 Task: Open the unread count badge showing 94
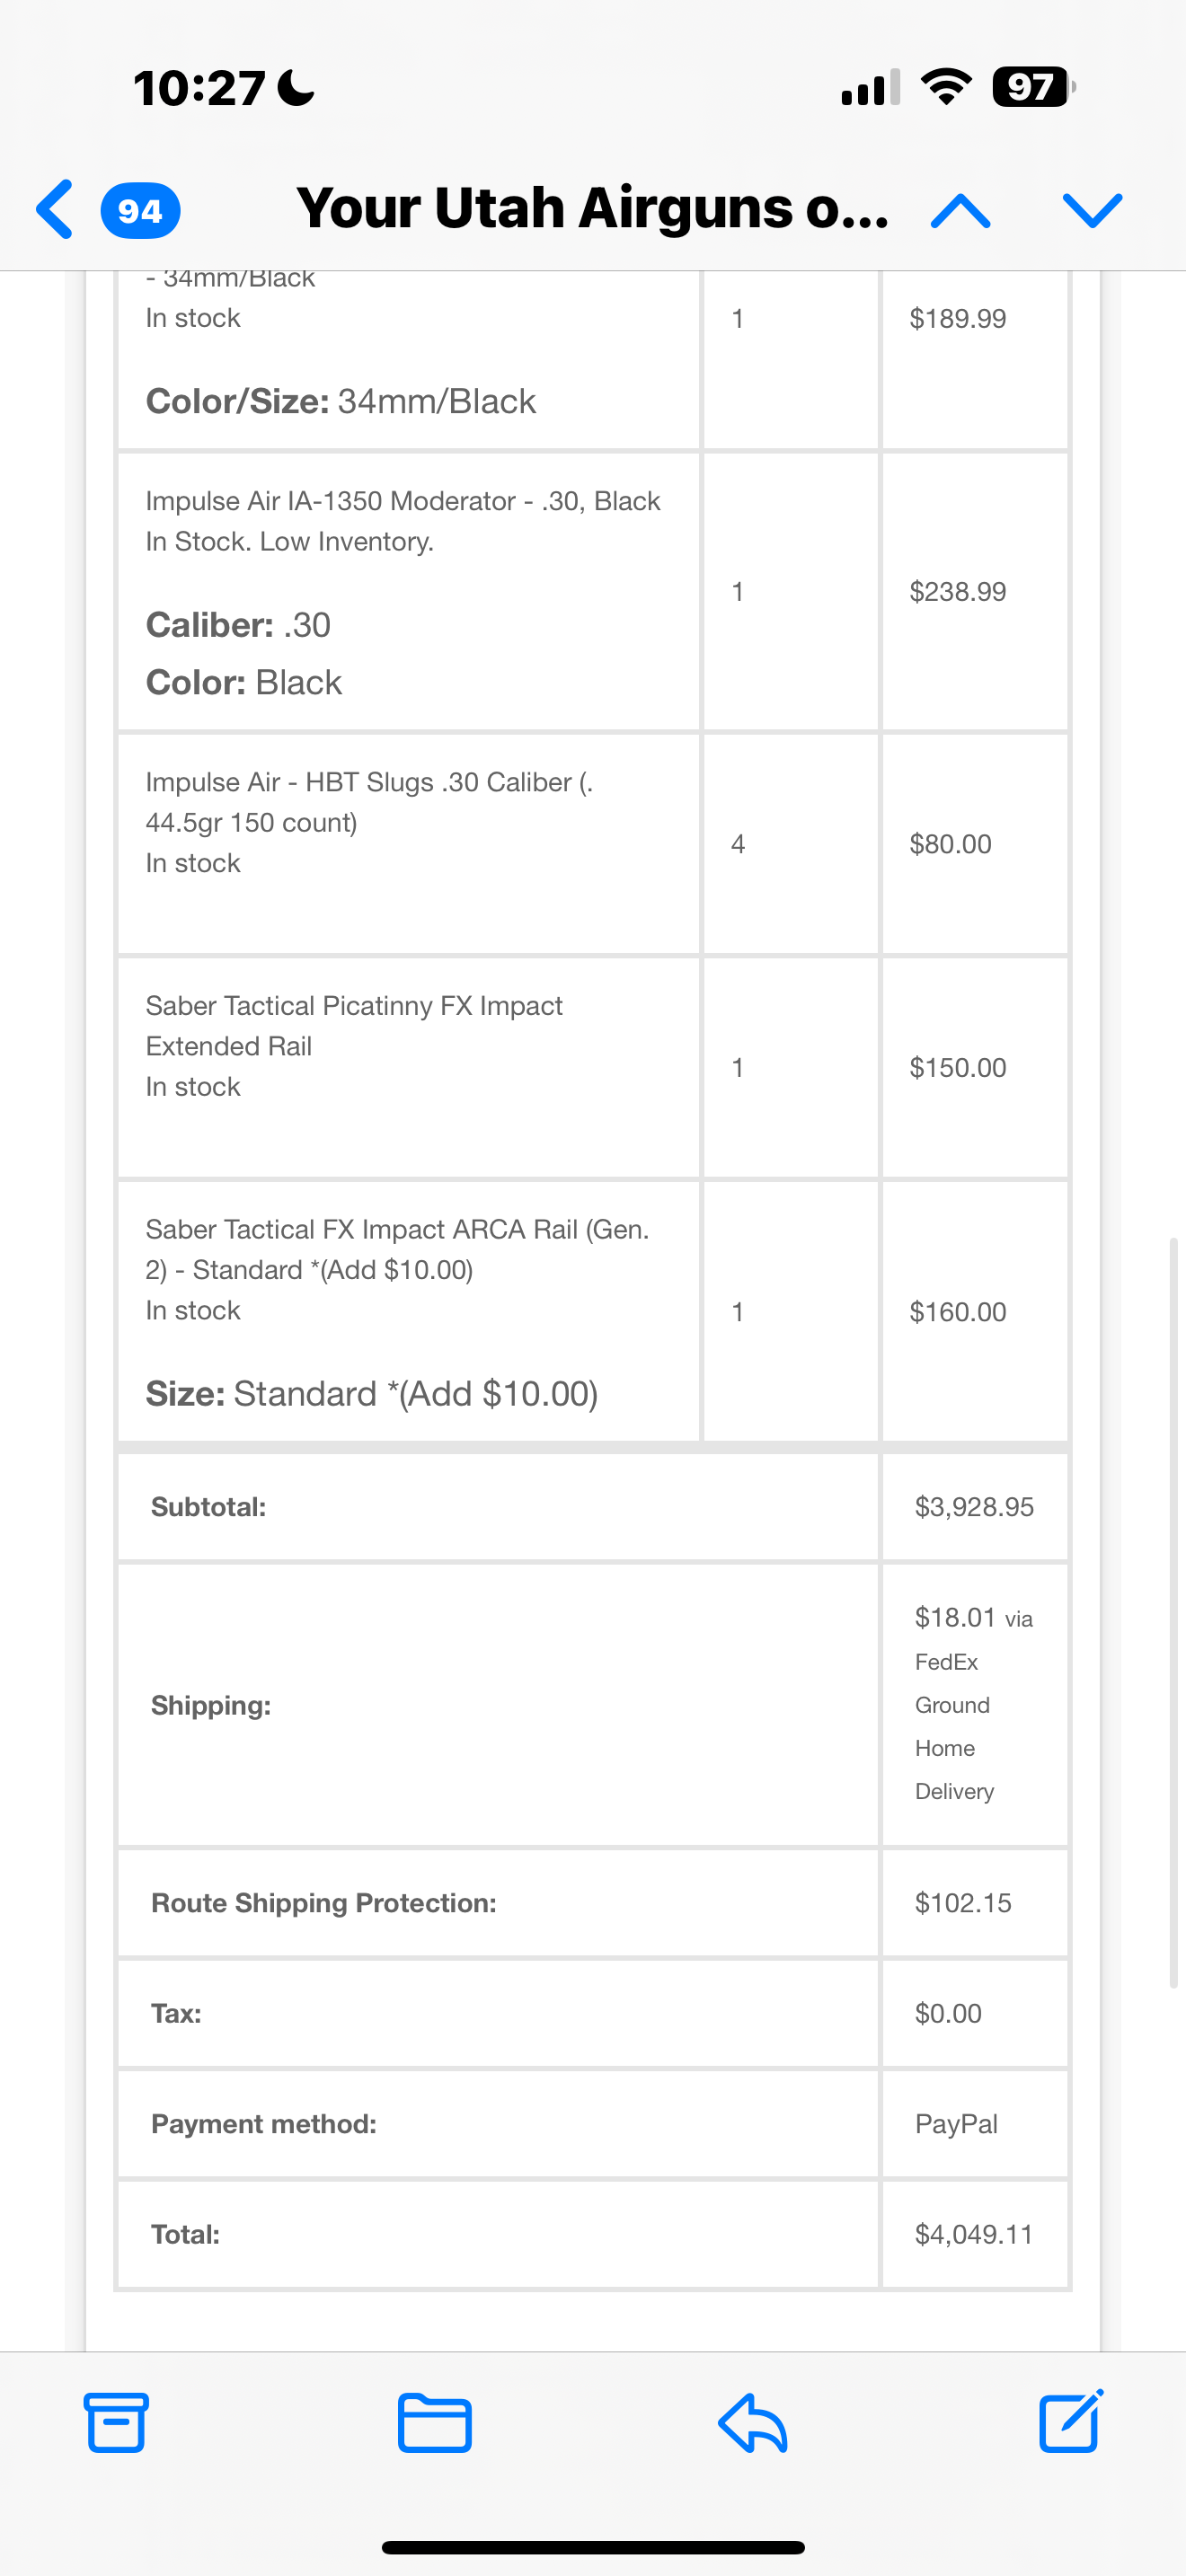(140, 211)
